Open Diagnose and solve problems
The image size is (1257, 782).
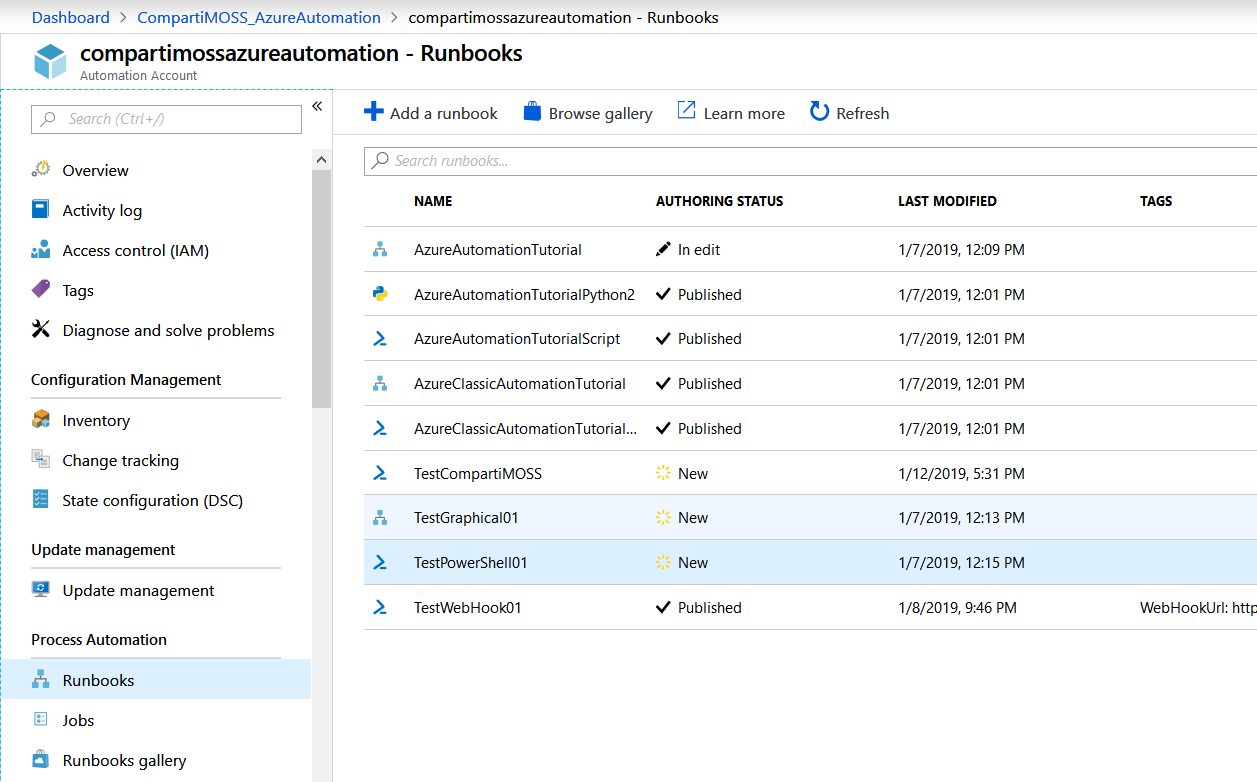(168, 330)
